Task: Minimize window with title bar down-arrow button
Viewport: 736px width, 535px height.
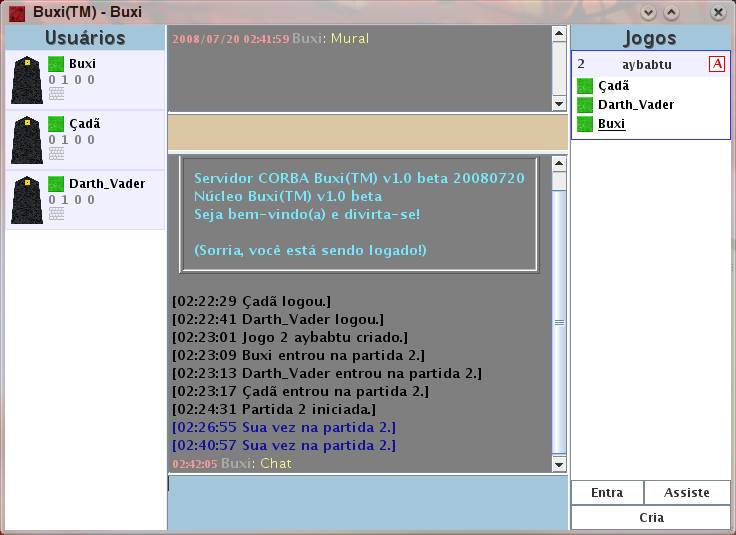Action: click(648, 12)
